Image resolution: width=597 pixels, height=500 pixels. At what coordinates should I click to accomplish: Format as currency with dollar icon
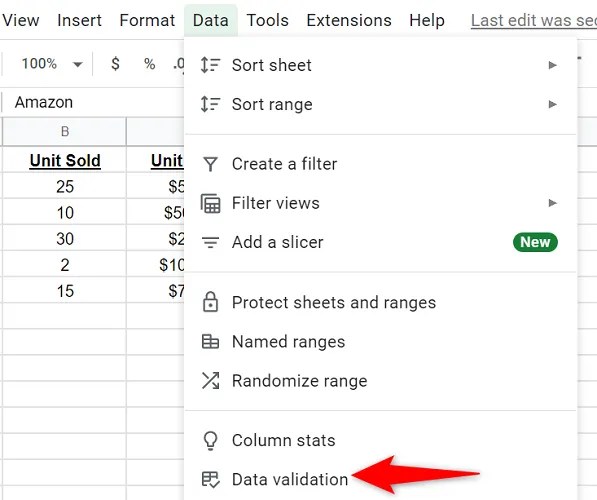click(x=115, y=64)
